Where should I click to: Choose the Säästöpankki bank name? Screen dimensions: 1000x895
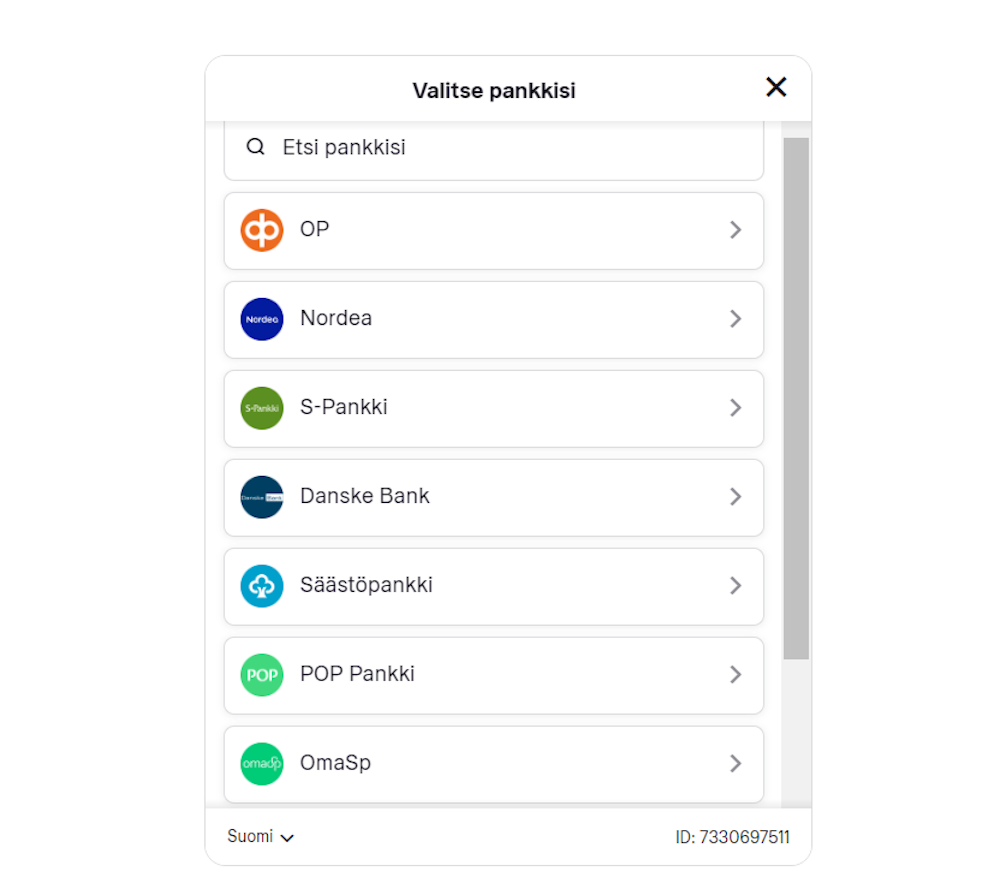pos(366,586)
